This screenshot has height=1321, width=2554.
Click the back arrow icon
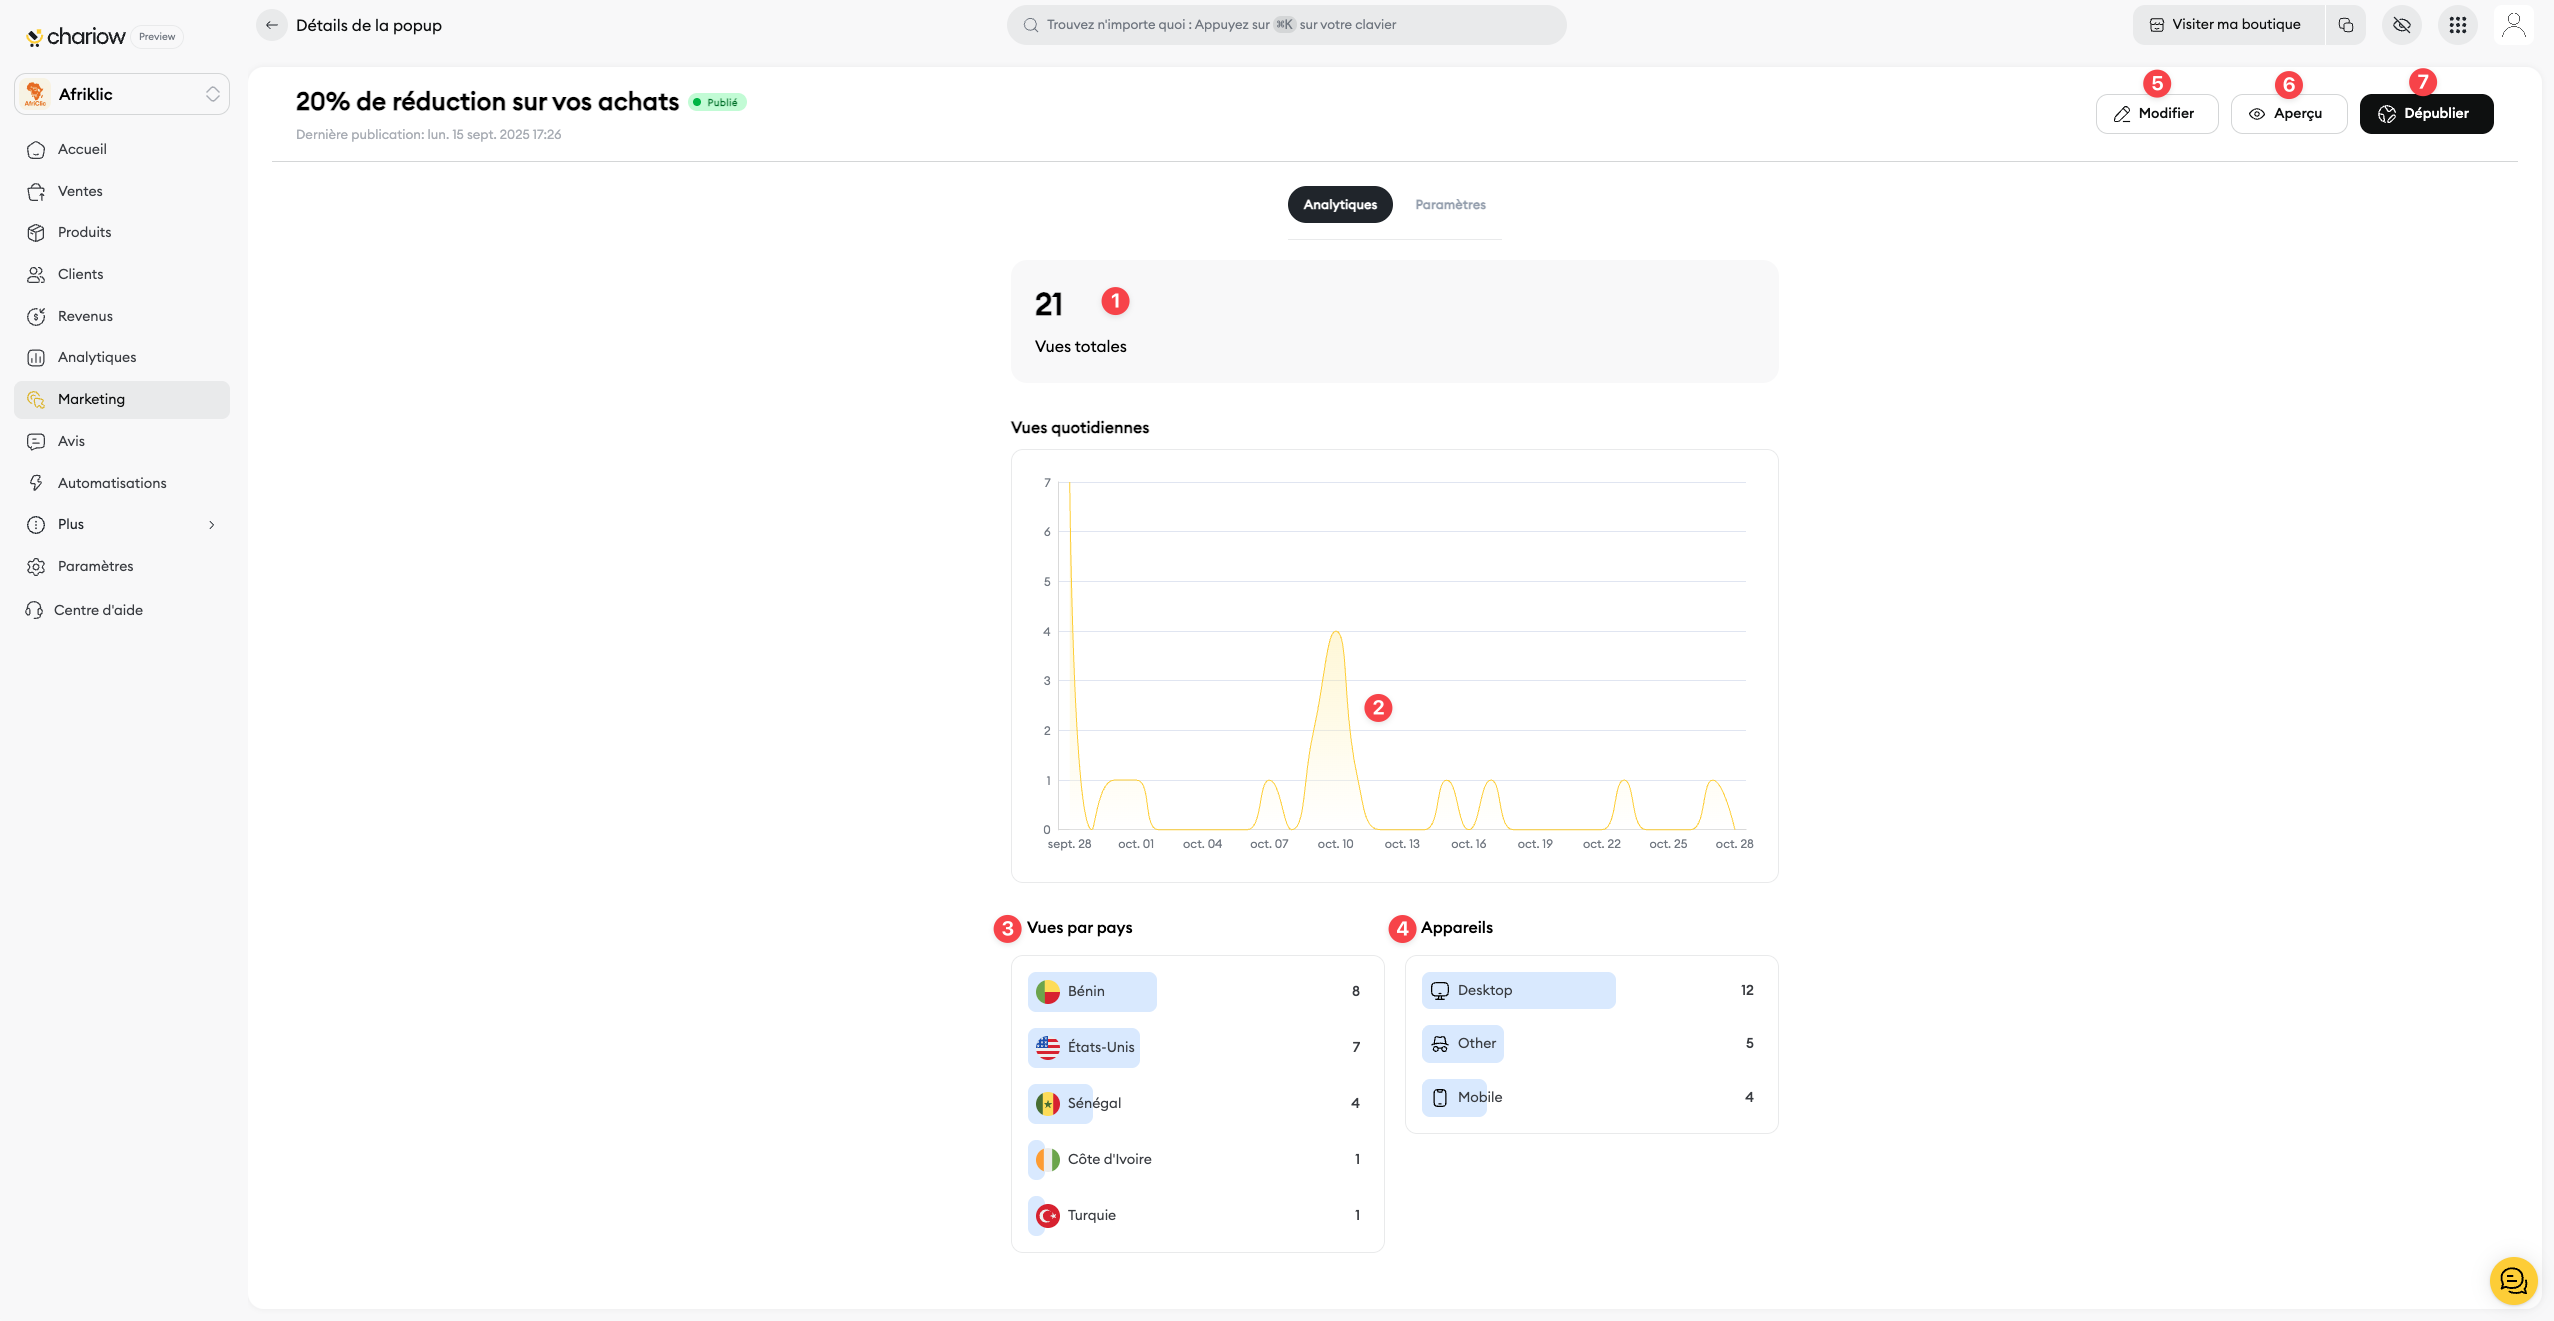click(x=272, y=25)
